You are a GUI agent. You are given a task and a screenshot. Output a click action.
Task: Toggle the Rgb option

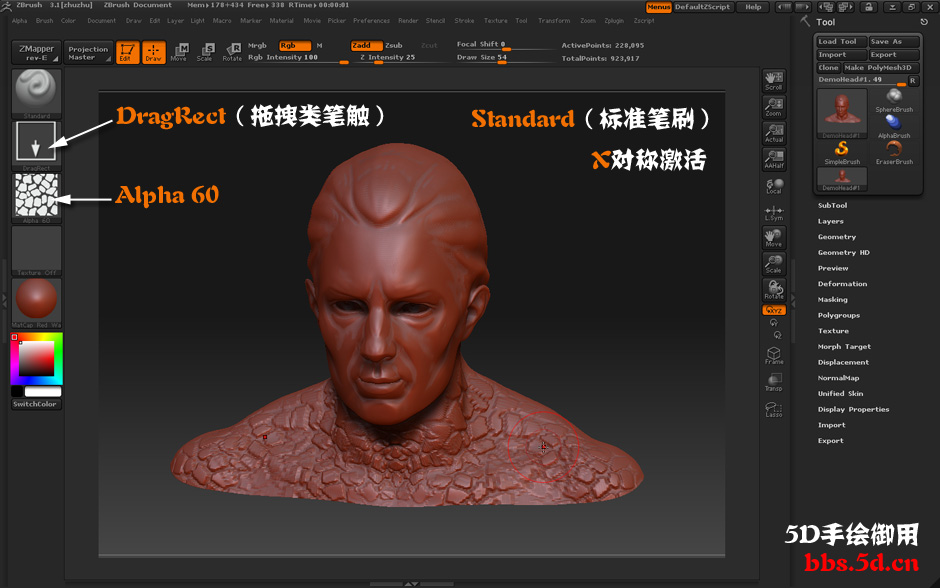tap(295, 46)
